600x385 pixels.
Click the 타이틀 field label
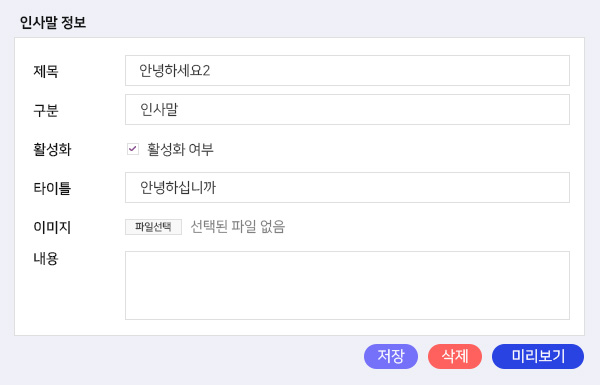point(52,188)
